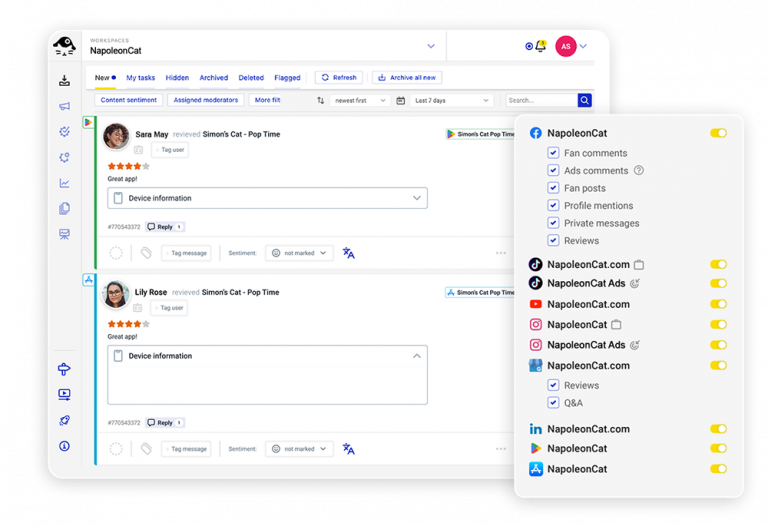This screenshot has height=526, width=768.
Task: Switch to the My tasks tab
Action: pos(141,77)
